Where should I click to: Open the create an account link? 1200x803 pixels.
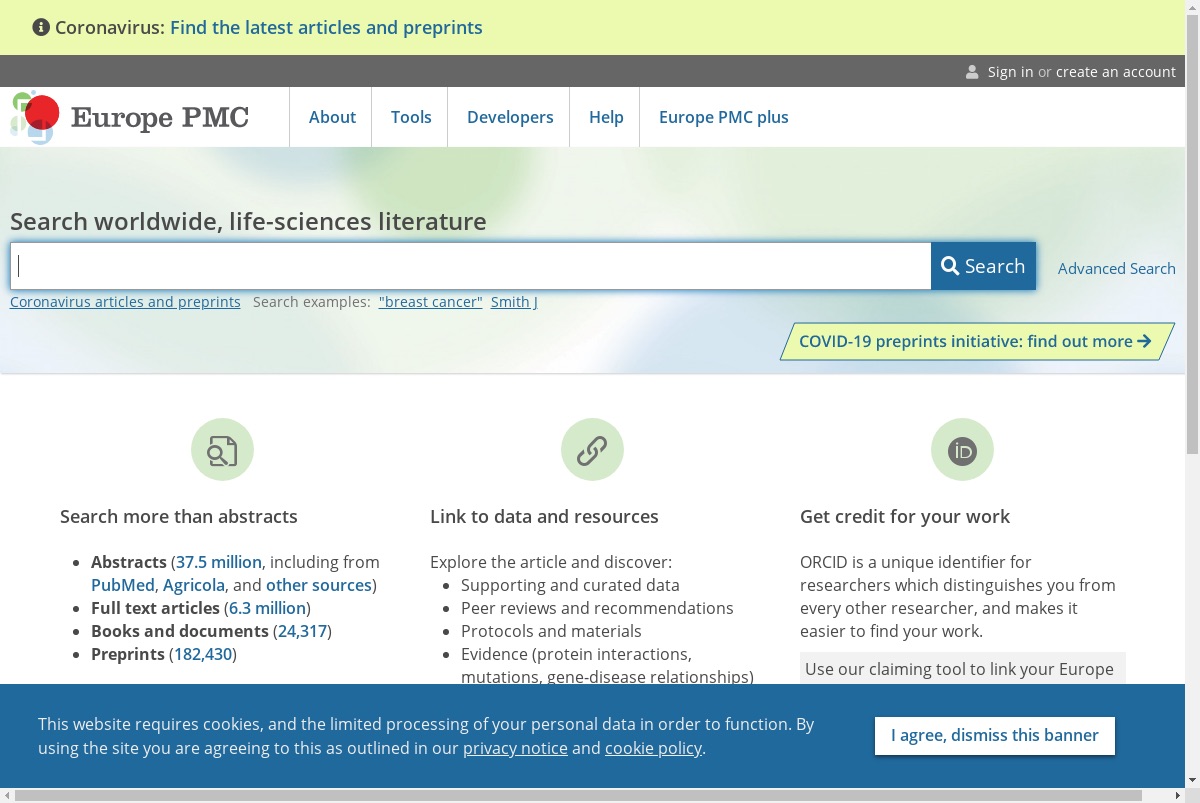click(1116, 72)
